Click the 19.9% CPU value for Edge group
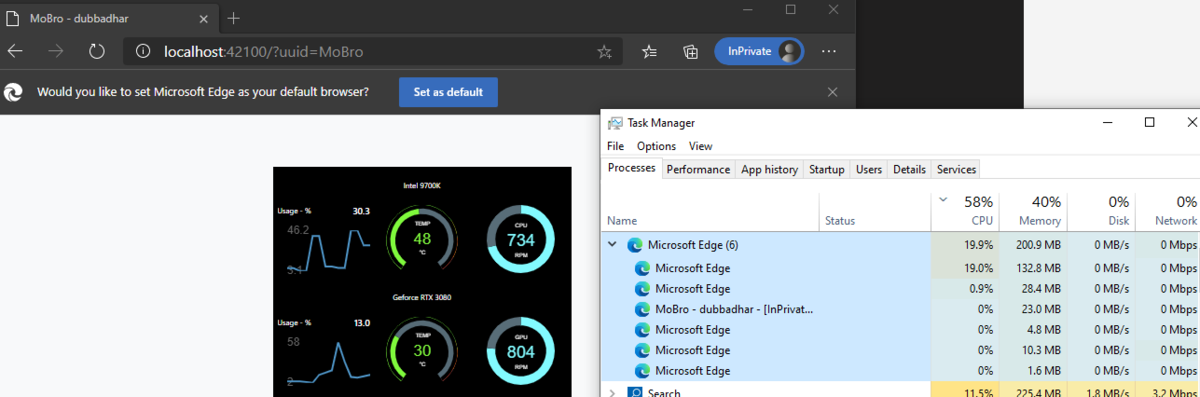The width and height of the screenshot is (1200, 397). tap(979, 244)
